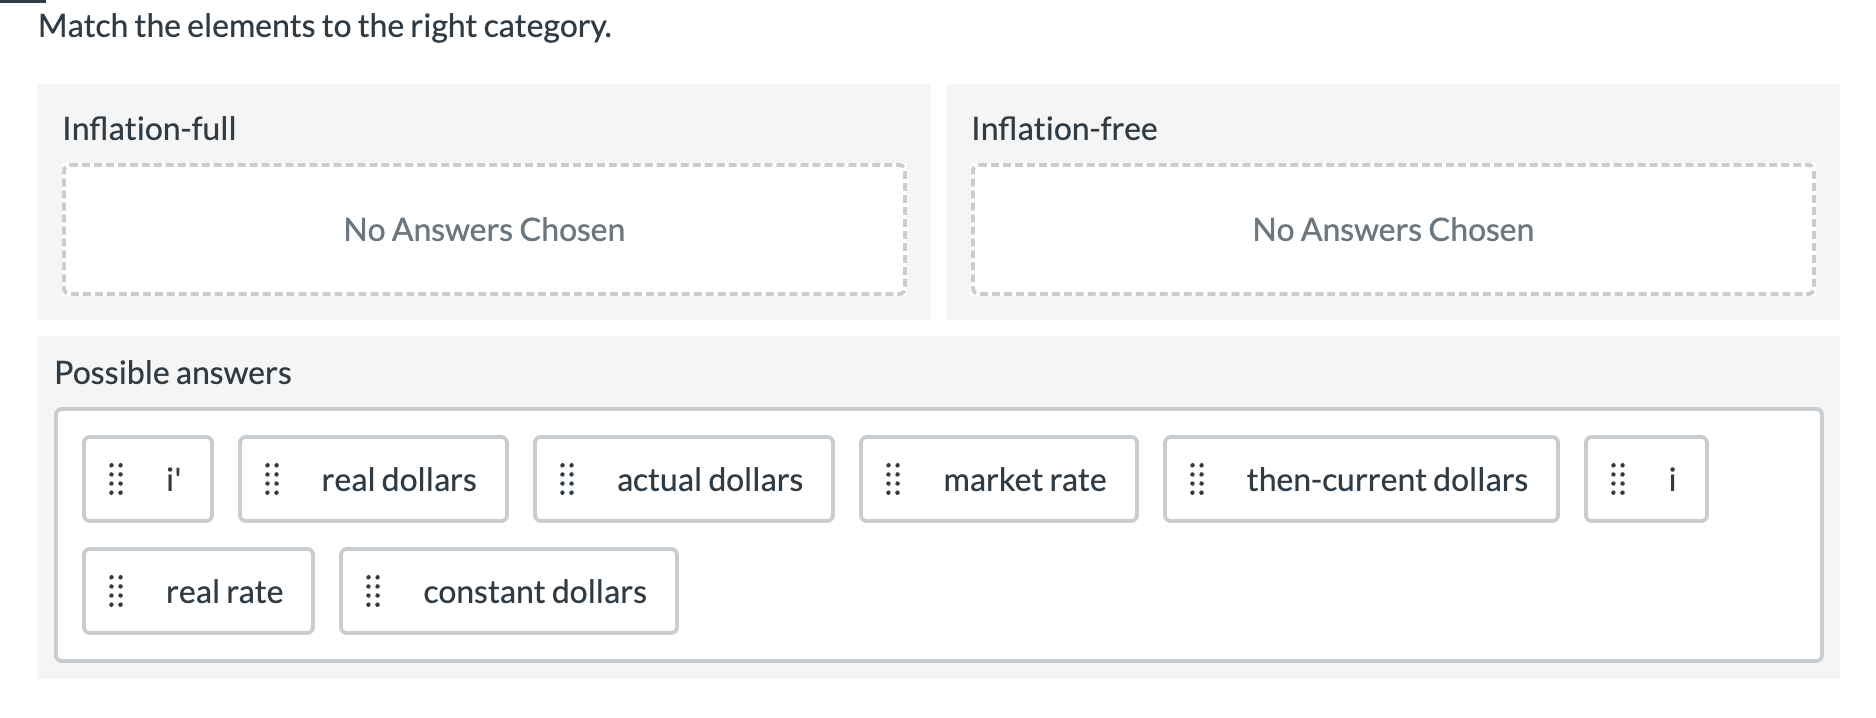Image resolution: width=1876 pixels, height=718 pixels.
Task: Click the drag handle on the i chip
Action: click(x=1619, y=479)
